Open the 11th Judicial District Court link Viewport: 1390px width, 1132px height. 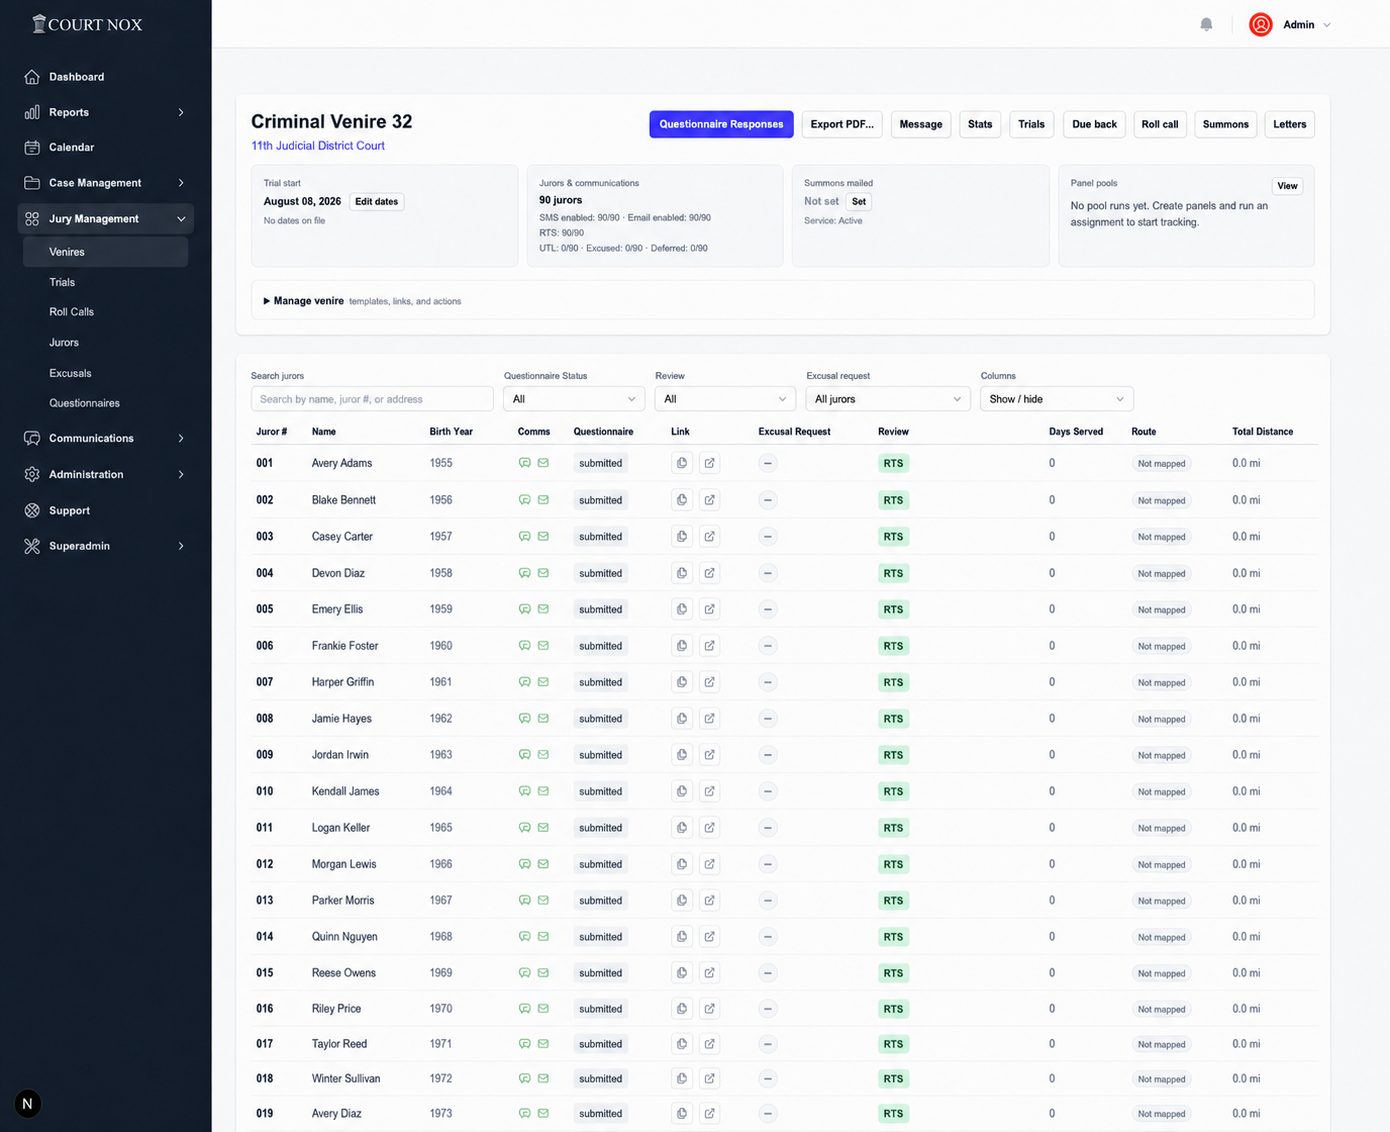coord(318,146)
